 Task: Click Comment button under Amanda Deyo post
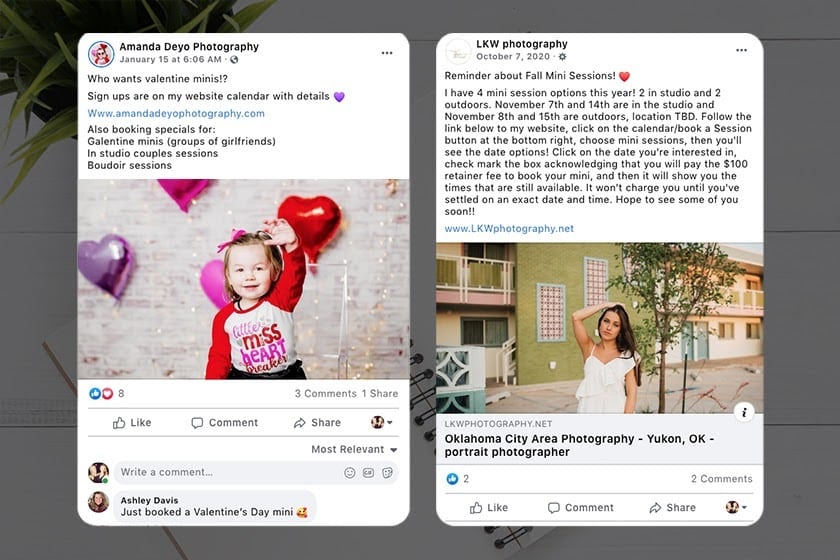(x=224, y=423)
